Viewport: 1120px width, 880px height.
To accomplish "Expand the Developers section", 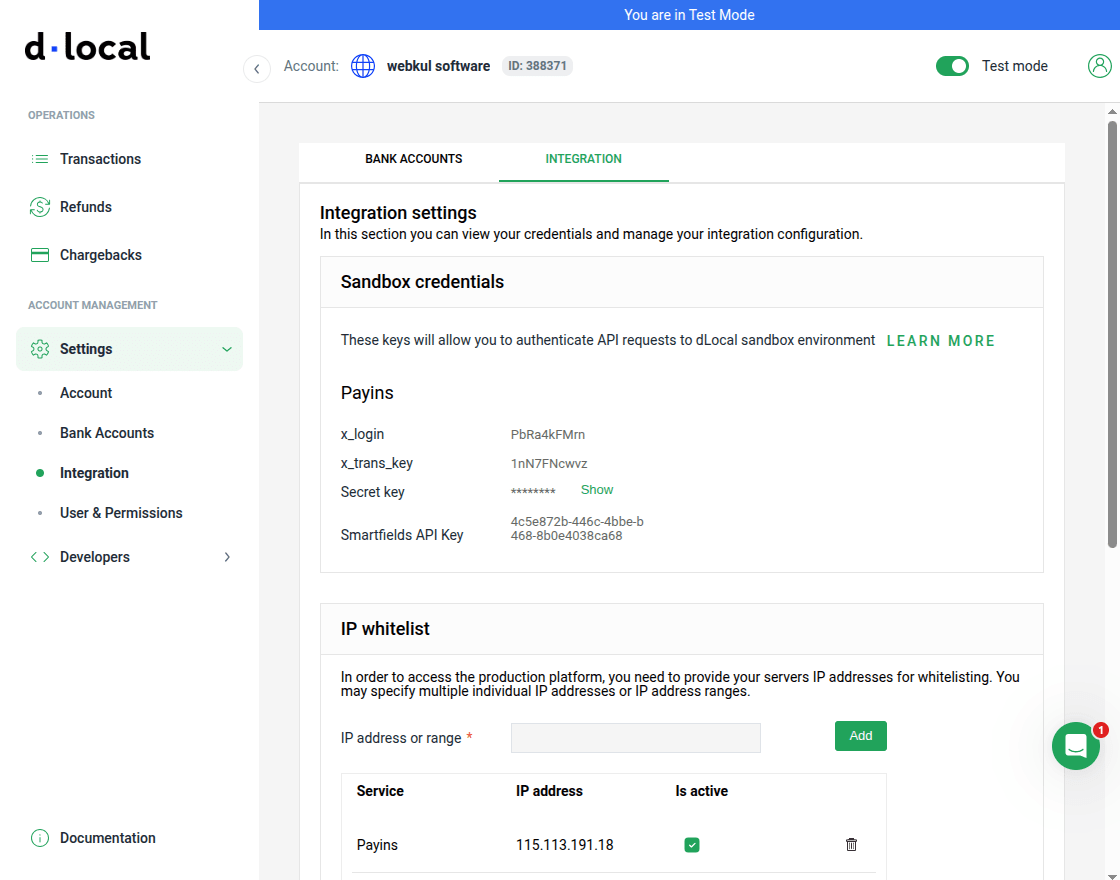I will tap(227, 556).
